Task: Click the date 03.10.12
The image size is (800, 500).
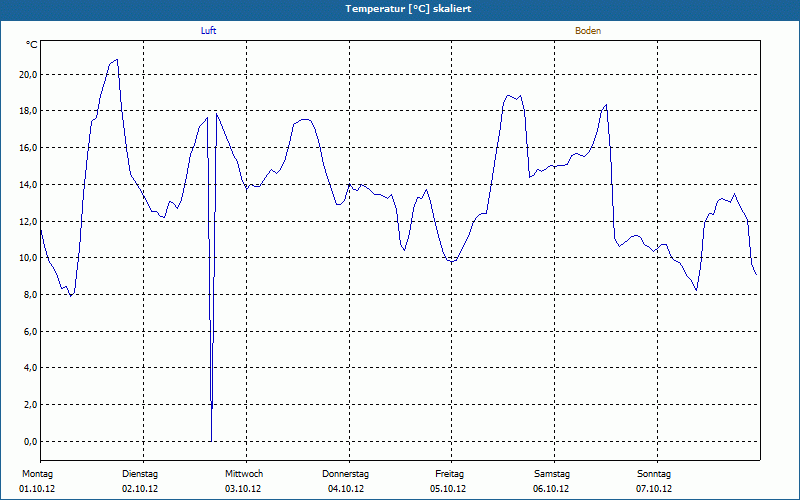Action: coord(243,489)
